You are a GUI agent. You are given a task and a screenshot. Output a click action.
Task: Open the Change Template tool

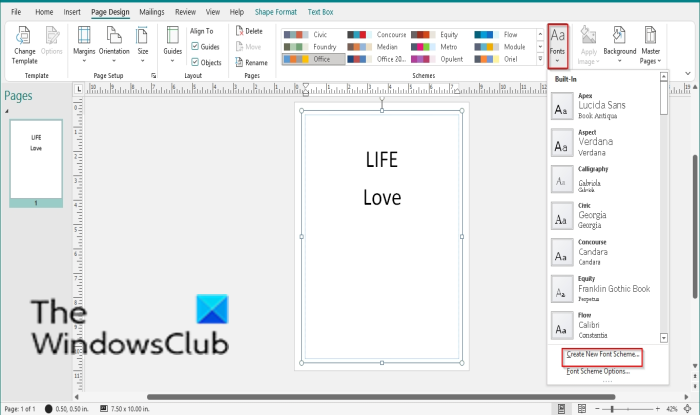coord(24,45)
